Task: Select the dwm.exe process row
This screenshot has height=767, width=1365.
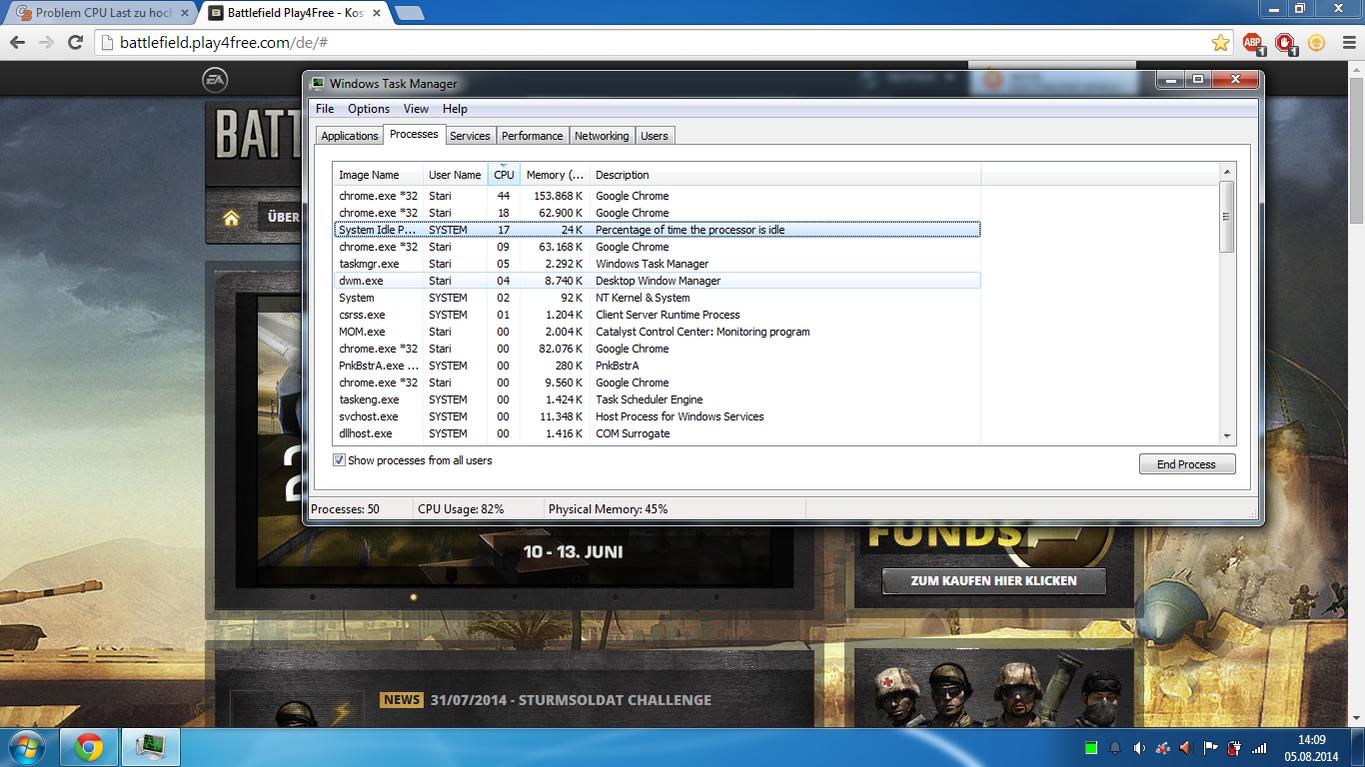Action: click(657, 281)
